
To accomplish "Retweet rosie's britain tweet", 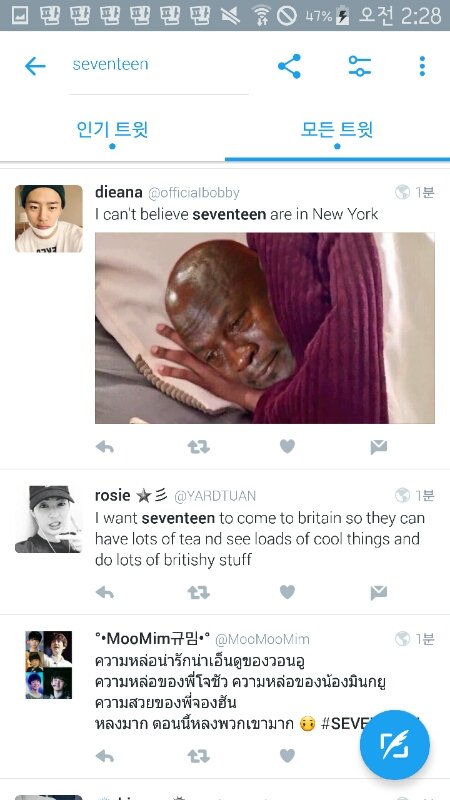I will point(198,592).
